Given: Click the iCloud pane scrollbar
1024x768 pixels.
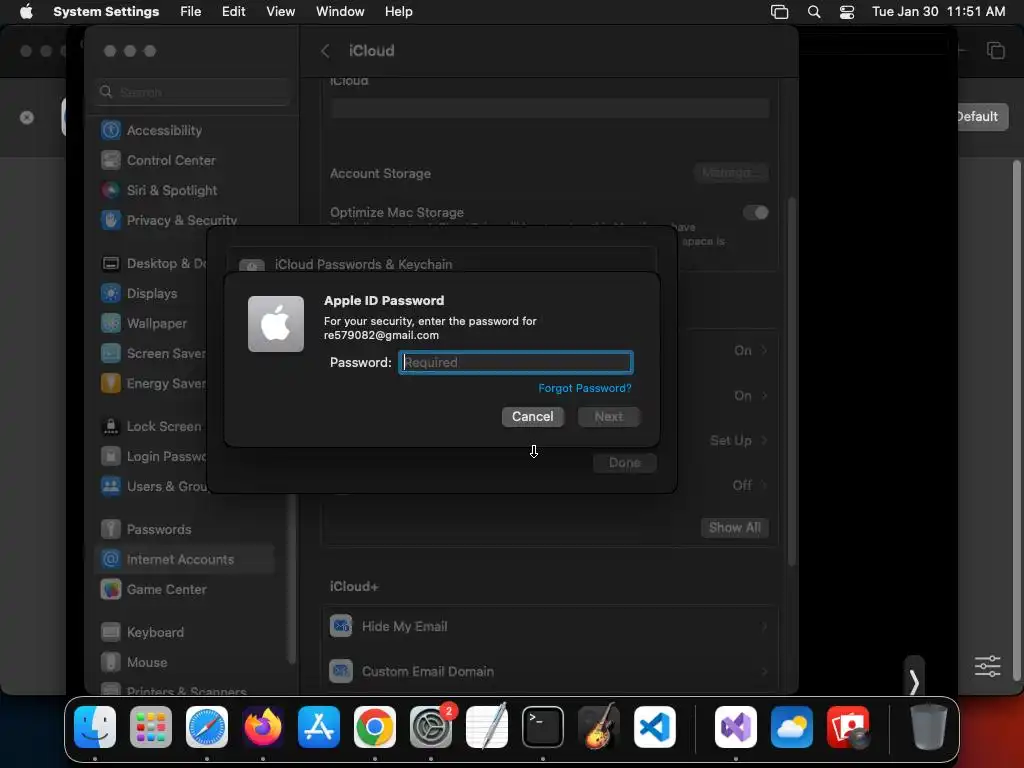Looking at the screenshot, I should (792, 381).
